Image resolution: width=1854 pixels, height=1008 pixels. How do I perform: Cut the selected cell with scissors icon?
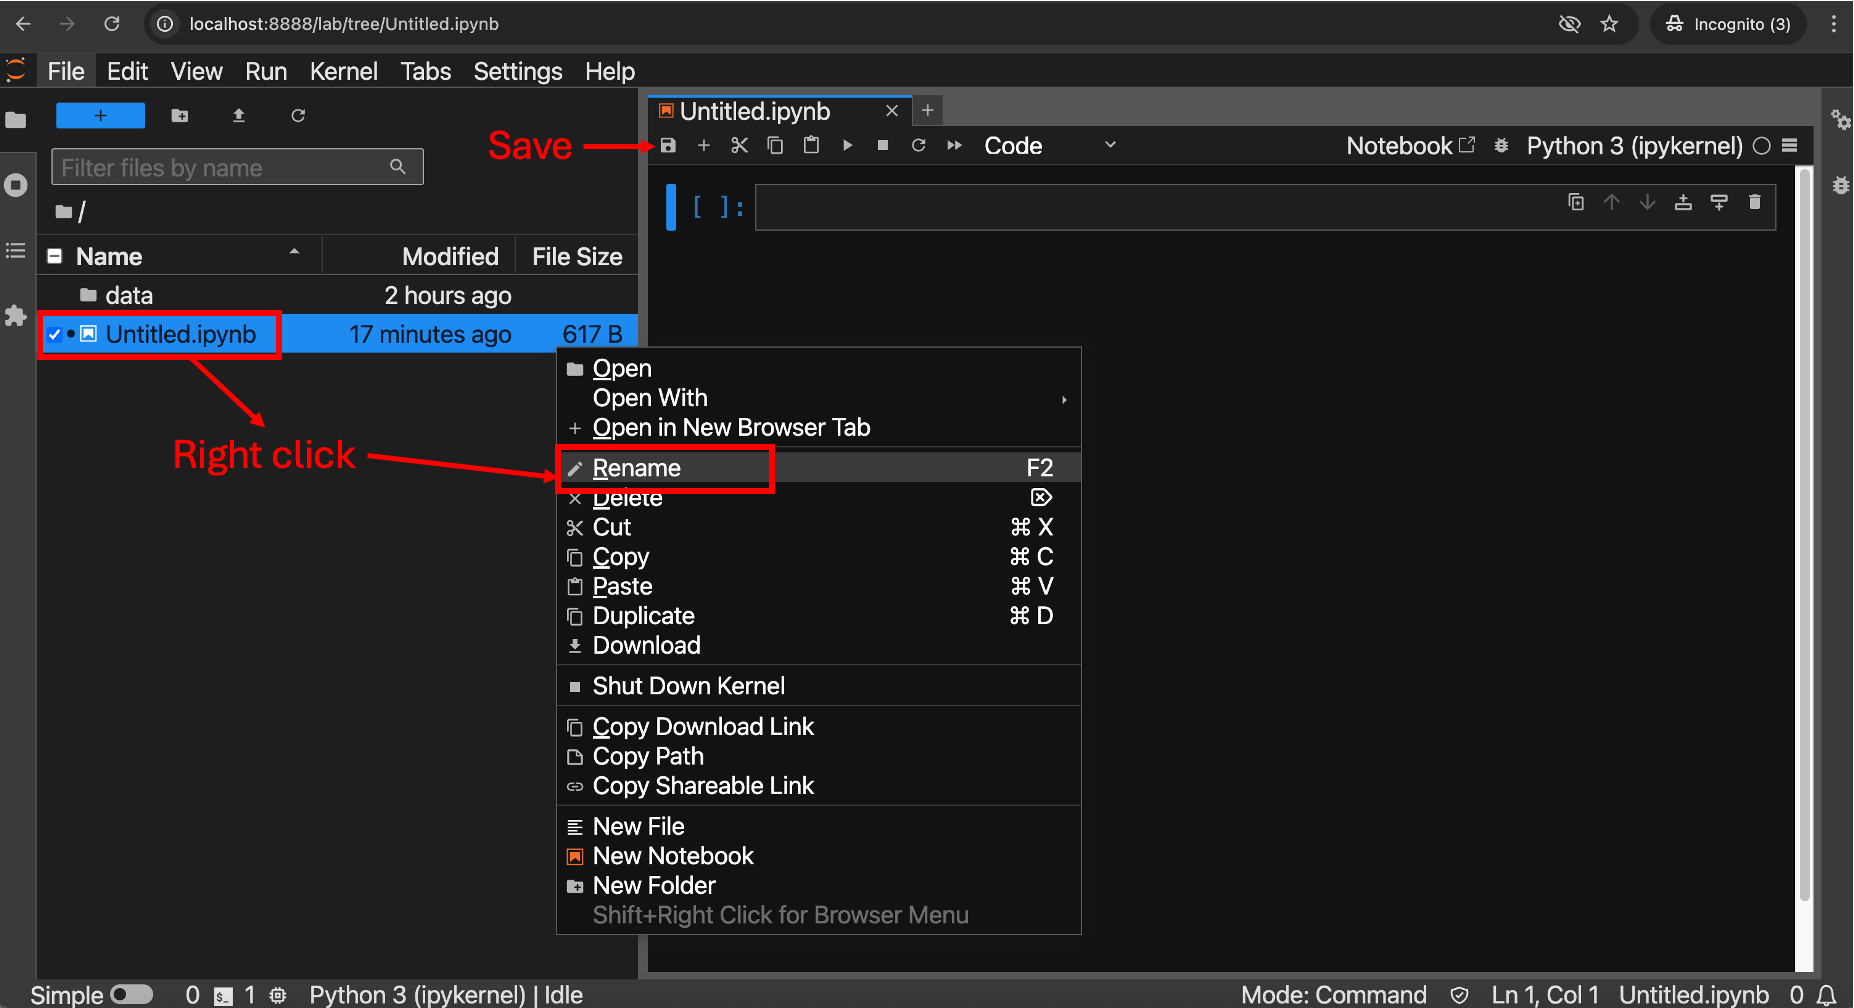[x=739, y=146]
